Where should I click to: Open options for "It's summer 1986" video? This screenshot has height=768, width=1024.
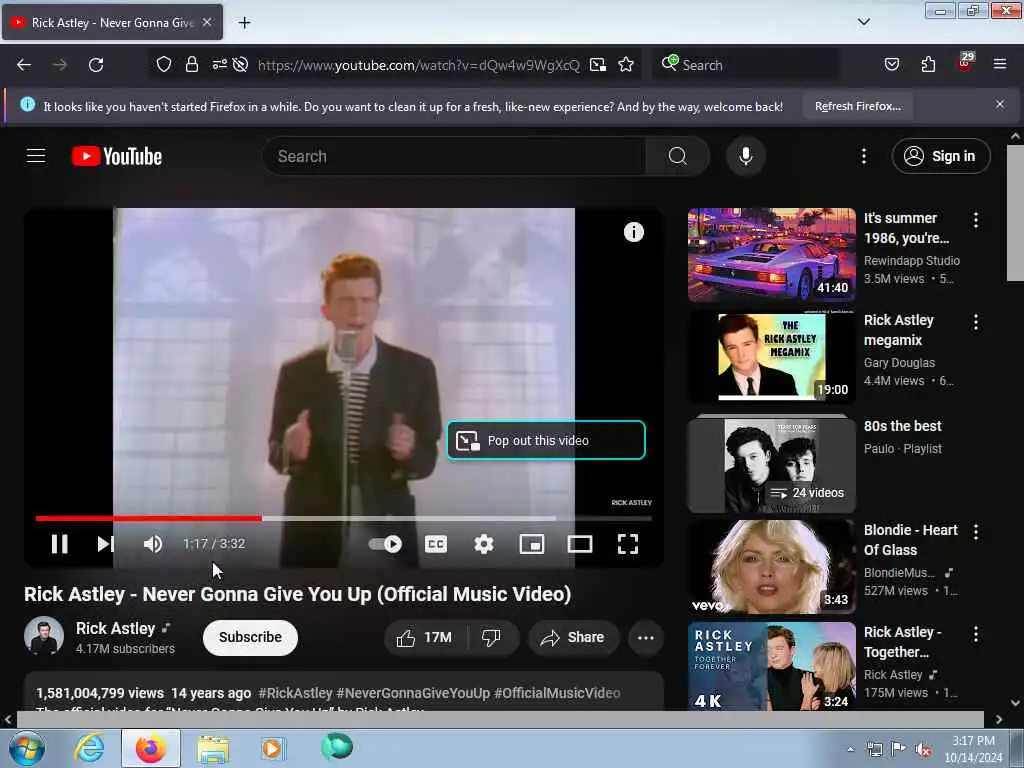(x=976, y=220)
